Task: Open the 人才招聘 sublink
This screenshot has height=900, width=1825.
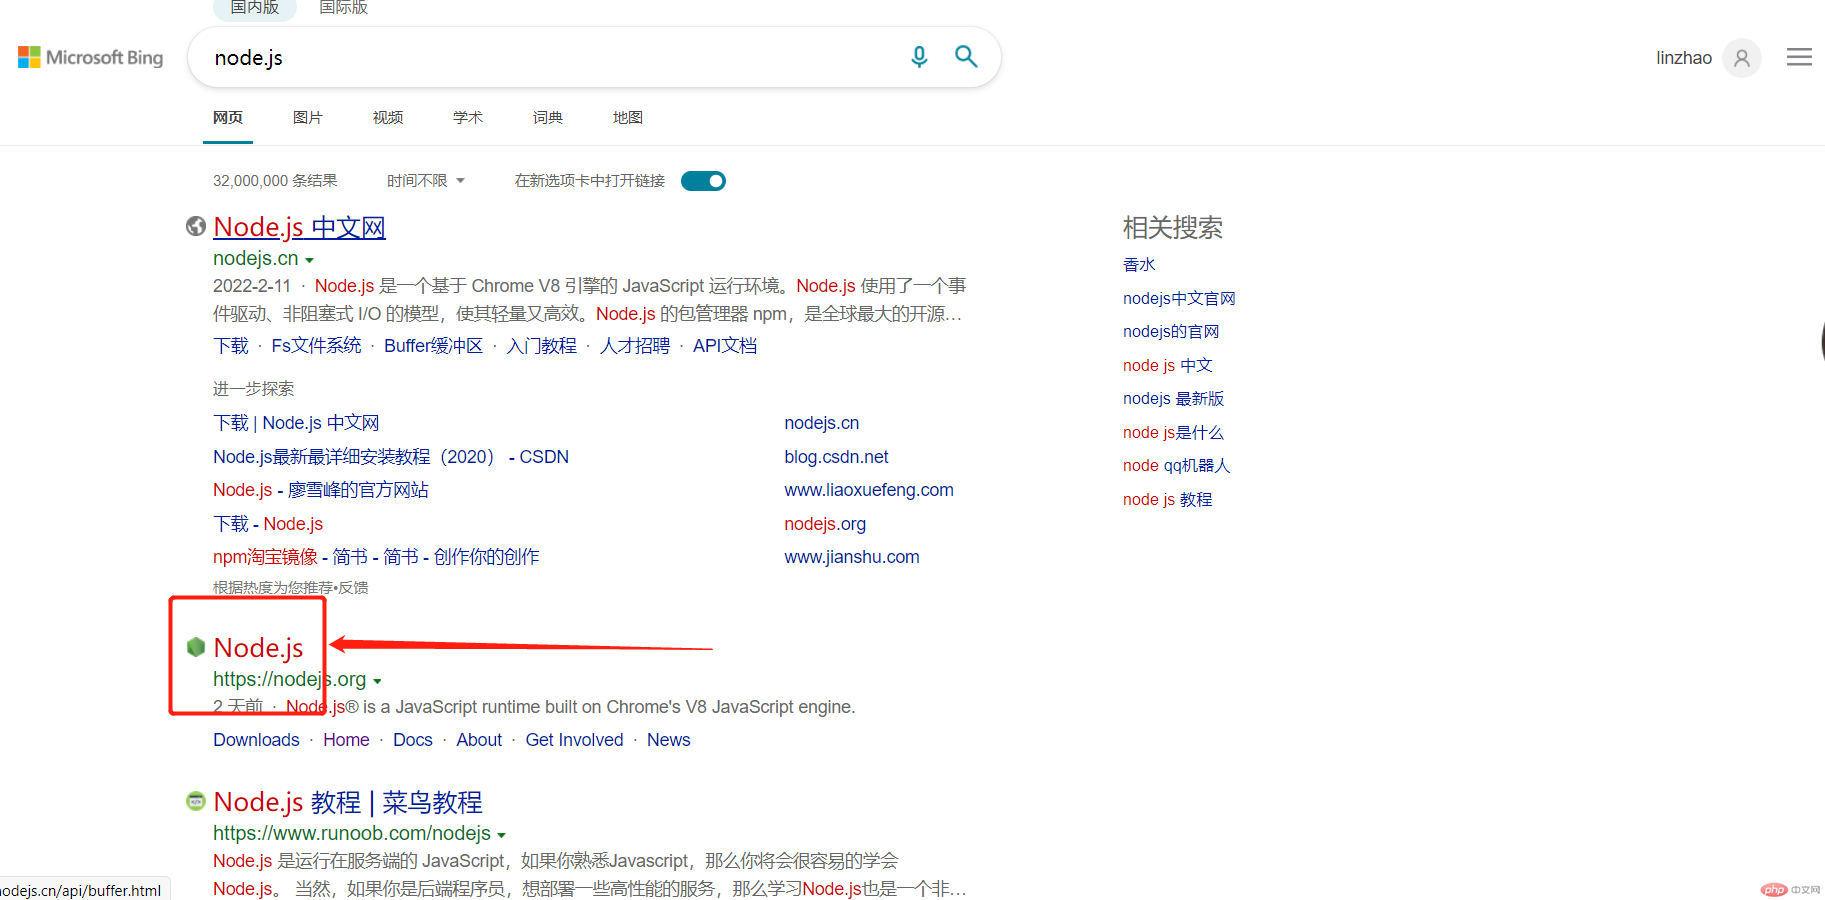Action: point(635,346)
